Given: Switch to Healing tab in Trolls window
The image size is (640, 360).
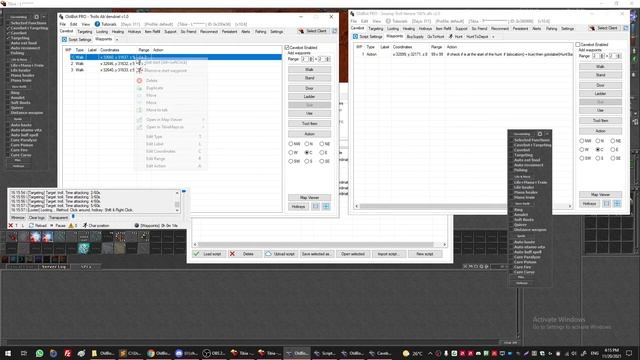Looking at the screenshot, I should coord(118,31).
